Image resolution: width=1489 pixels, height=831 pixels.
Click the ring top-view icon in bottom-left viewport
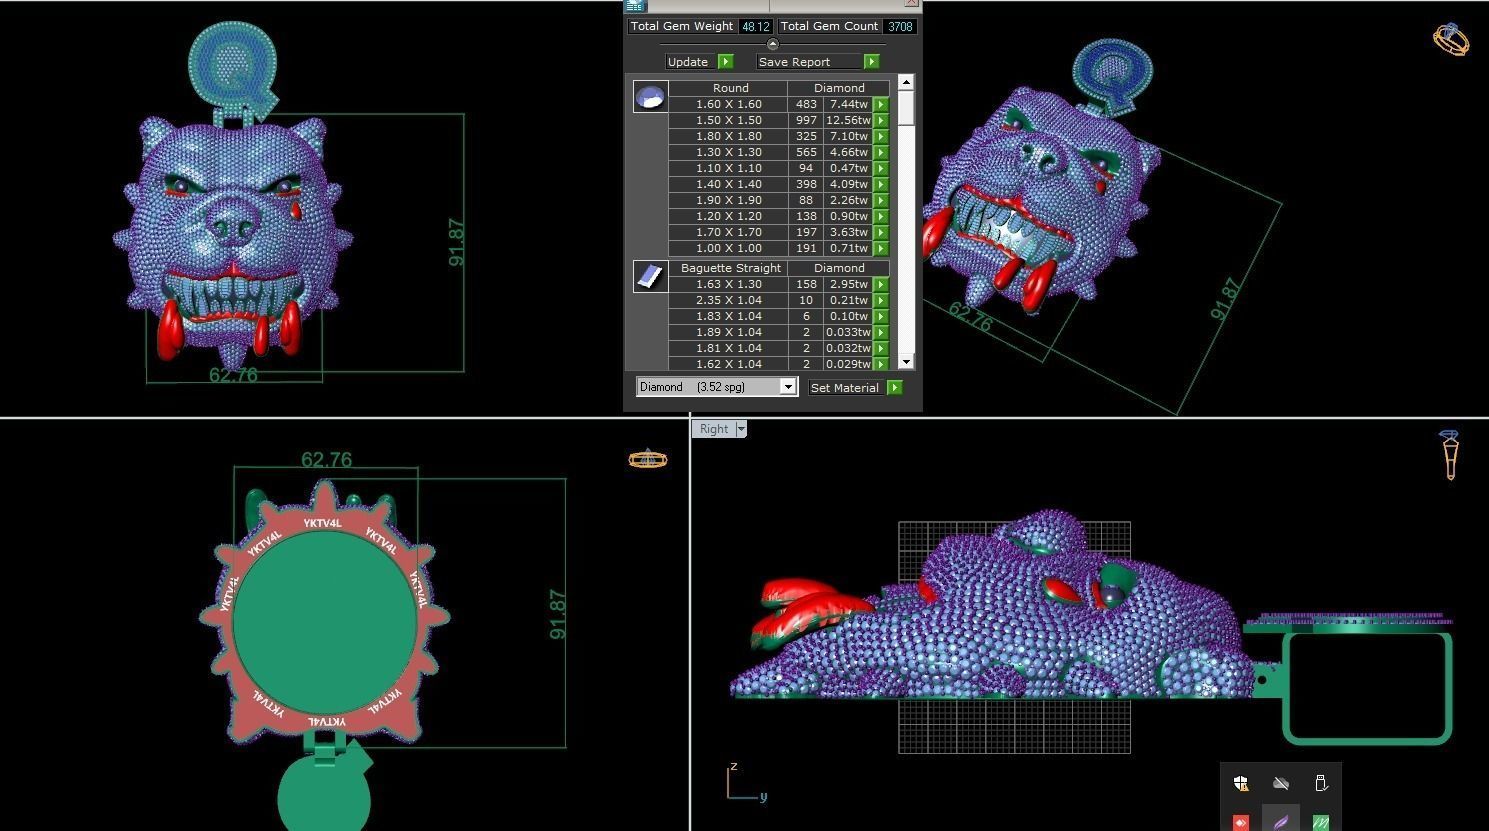(x=648, y=459)
